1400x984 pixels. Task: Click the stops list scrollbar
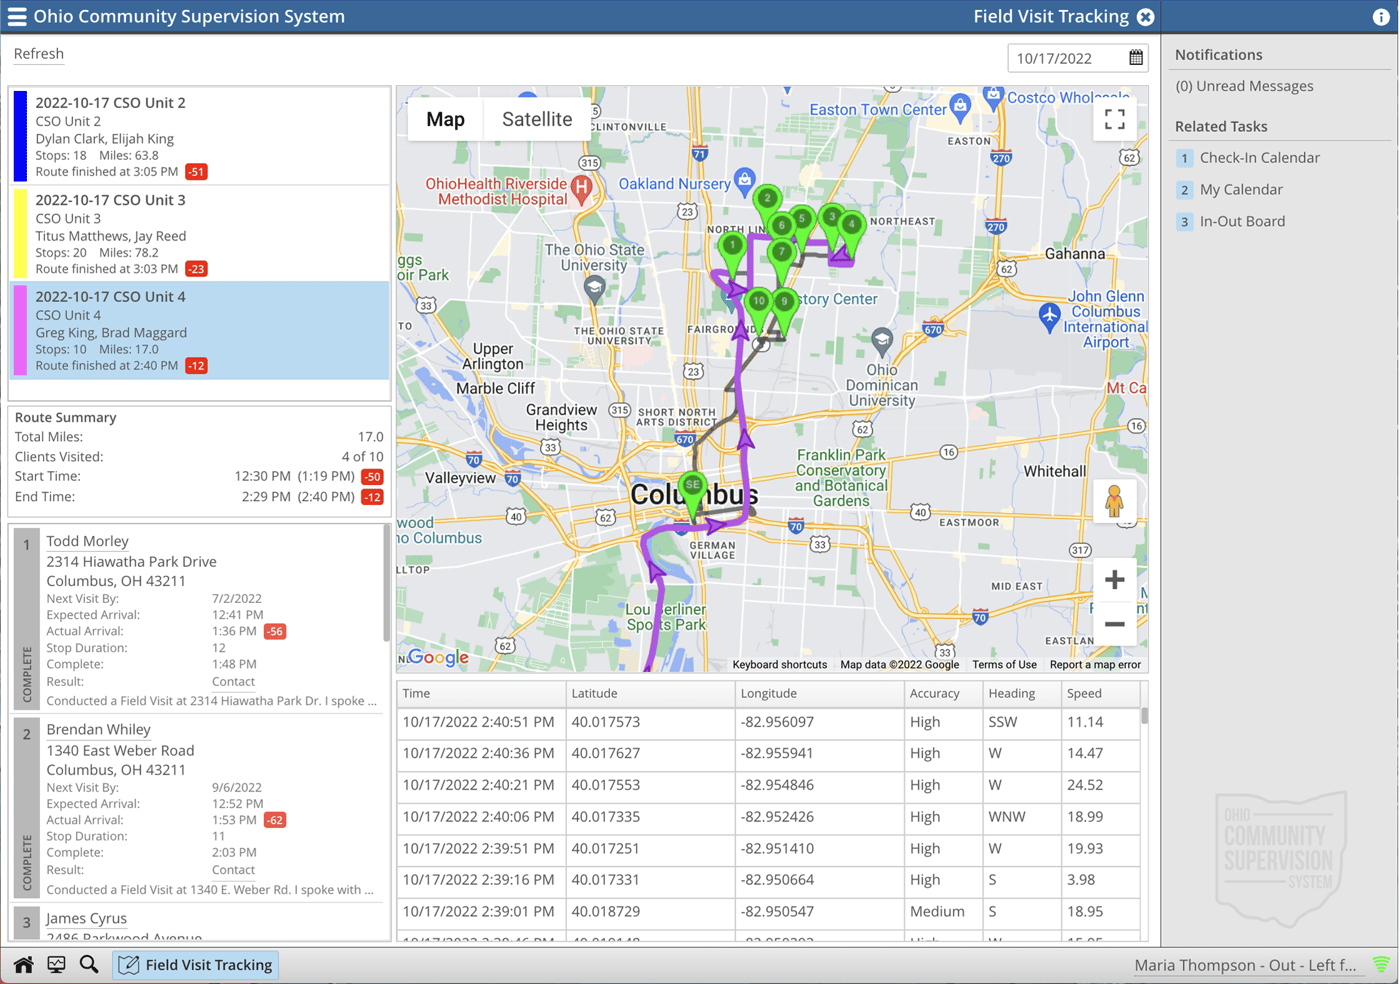click(x=386, y=584)
